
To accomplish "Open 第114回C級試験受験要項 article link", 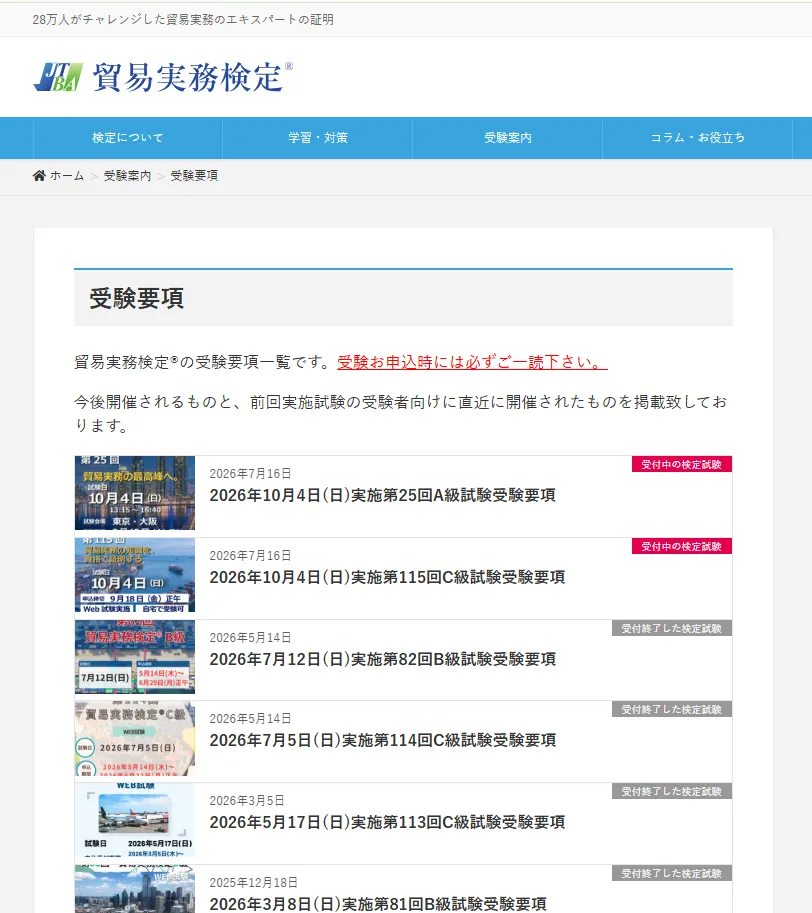I will 382,741.
